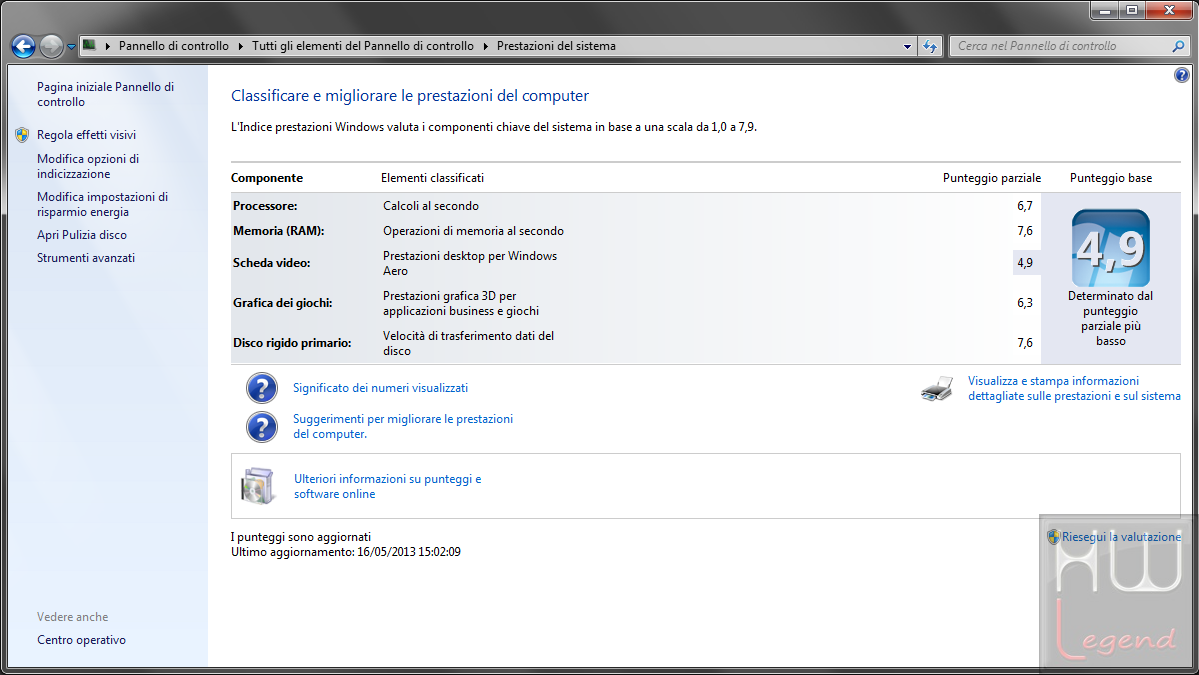Open Ulteriori informazioni su punteggi link
The height and width of the screenshot is (675, 1199).
coord(388,486)
